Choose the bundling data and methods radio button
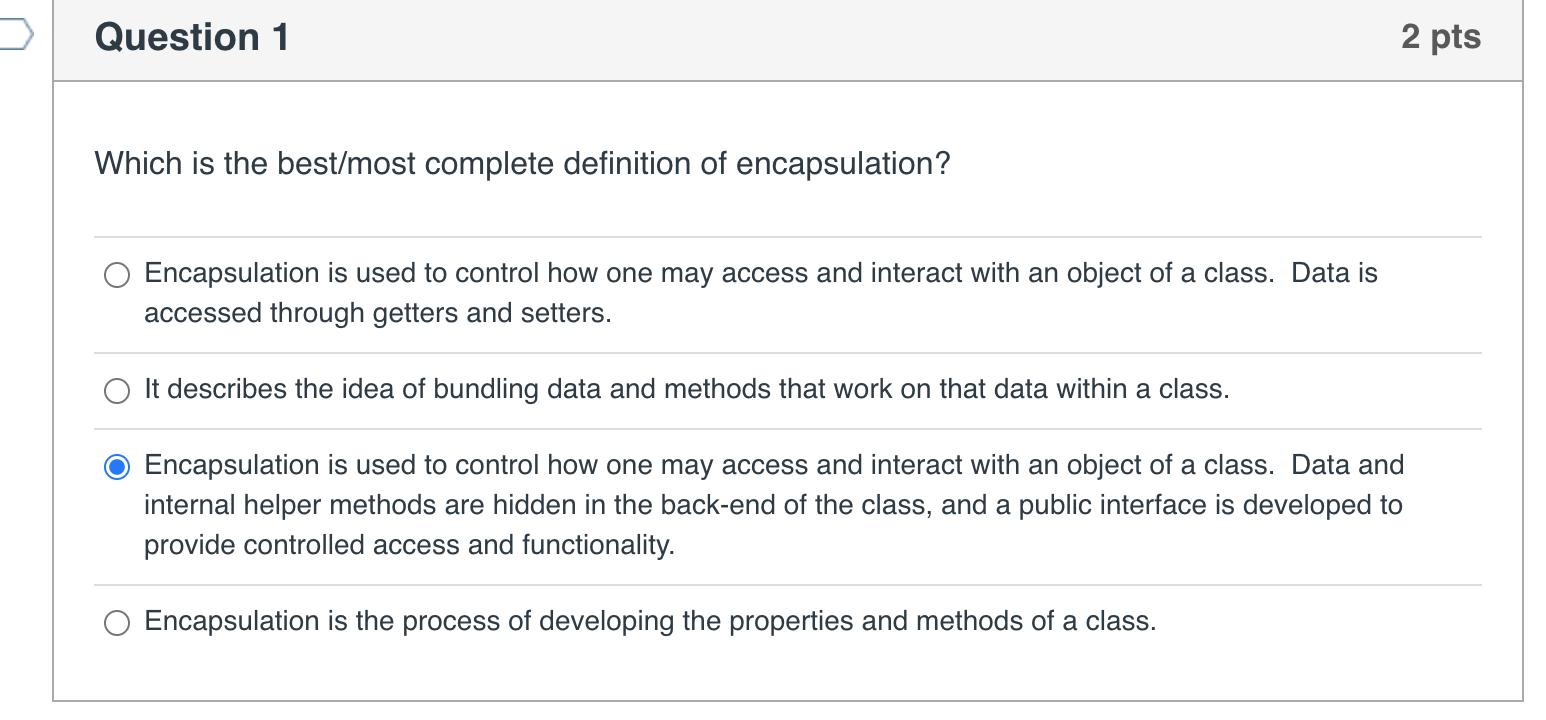 (117, 391)
